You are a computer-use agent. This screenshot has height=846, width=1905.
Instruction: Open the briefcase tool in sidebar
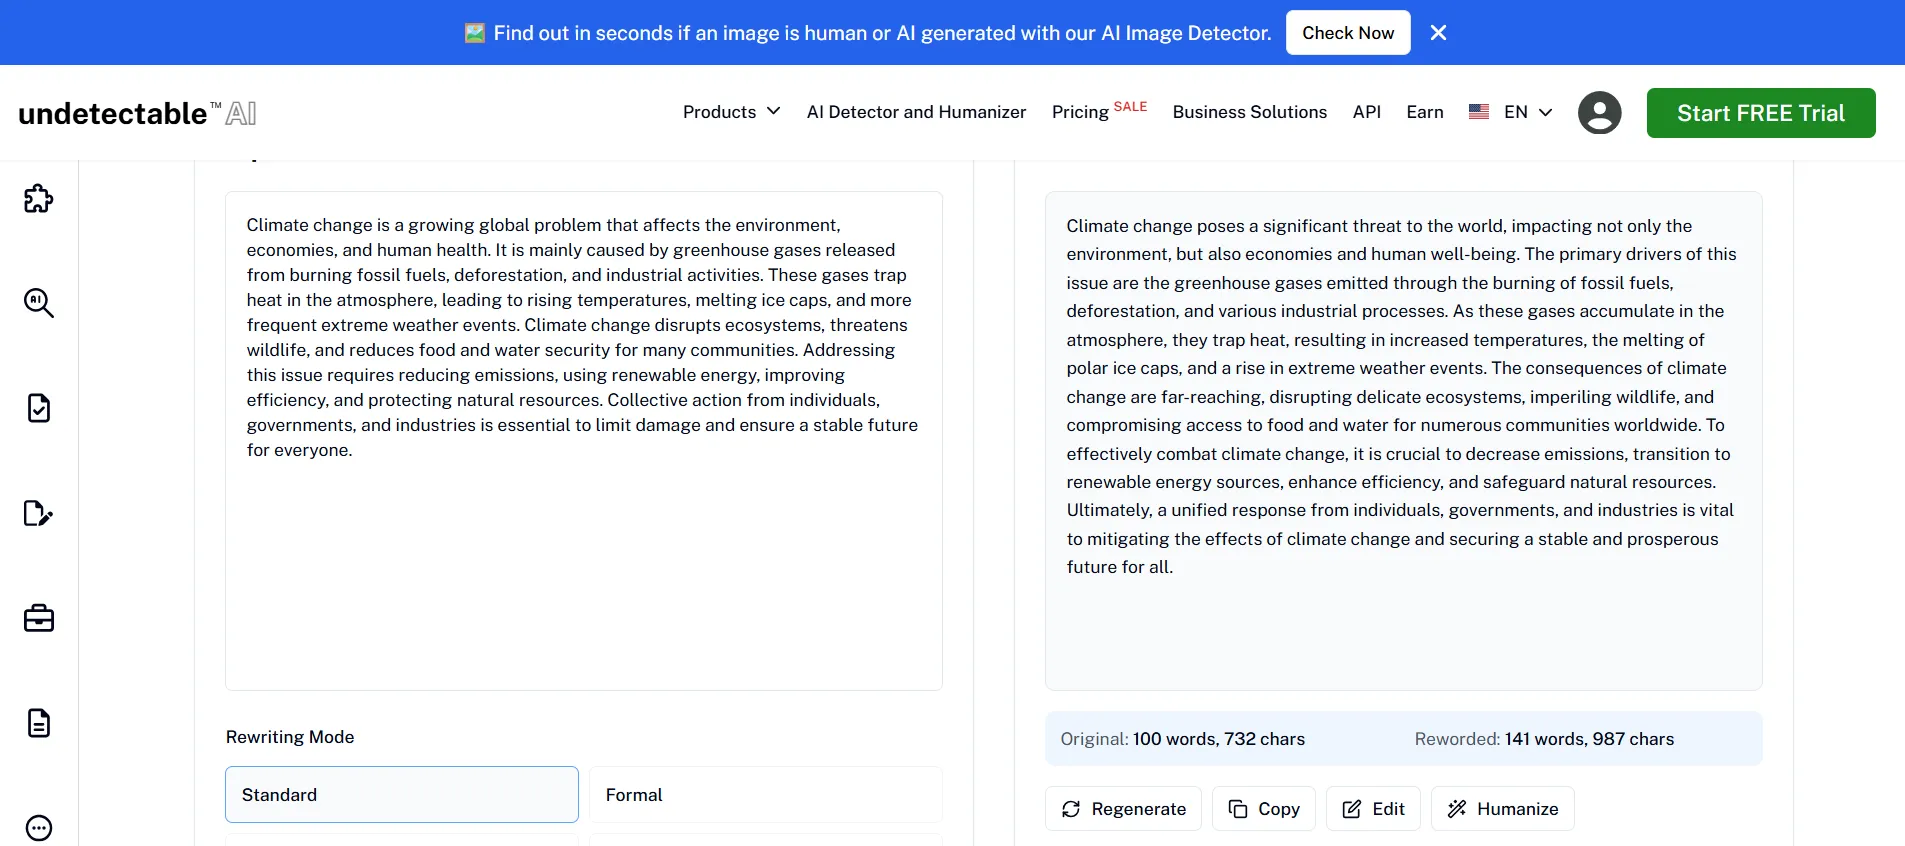[x=38, y=618]
